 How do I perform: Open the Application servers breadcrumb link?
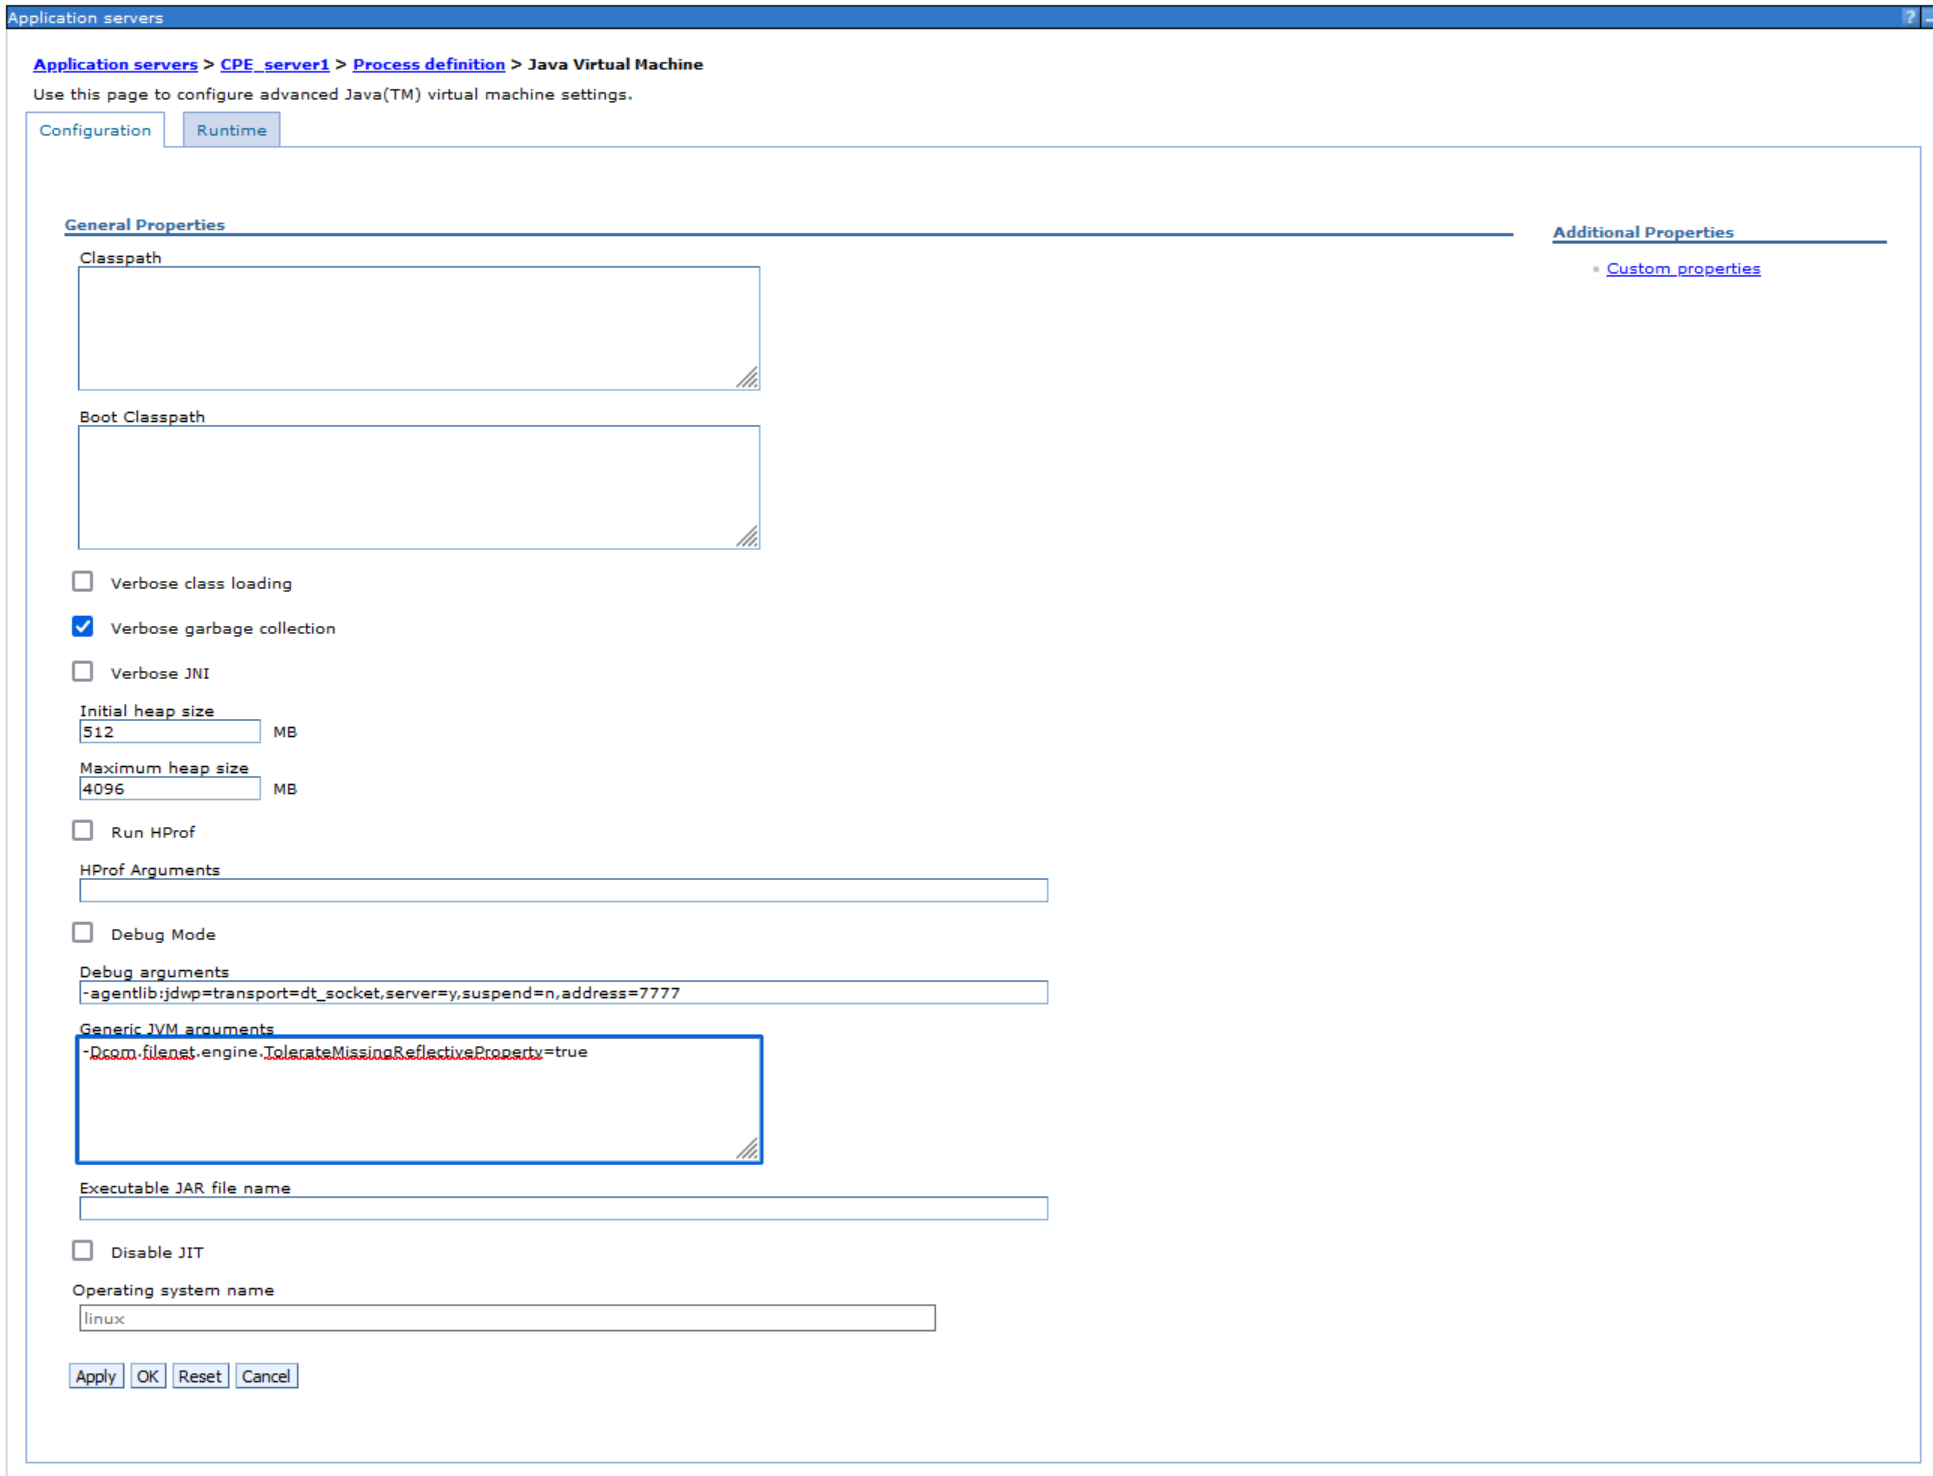pyautogui.click(x=114, y=64)
